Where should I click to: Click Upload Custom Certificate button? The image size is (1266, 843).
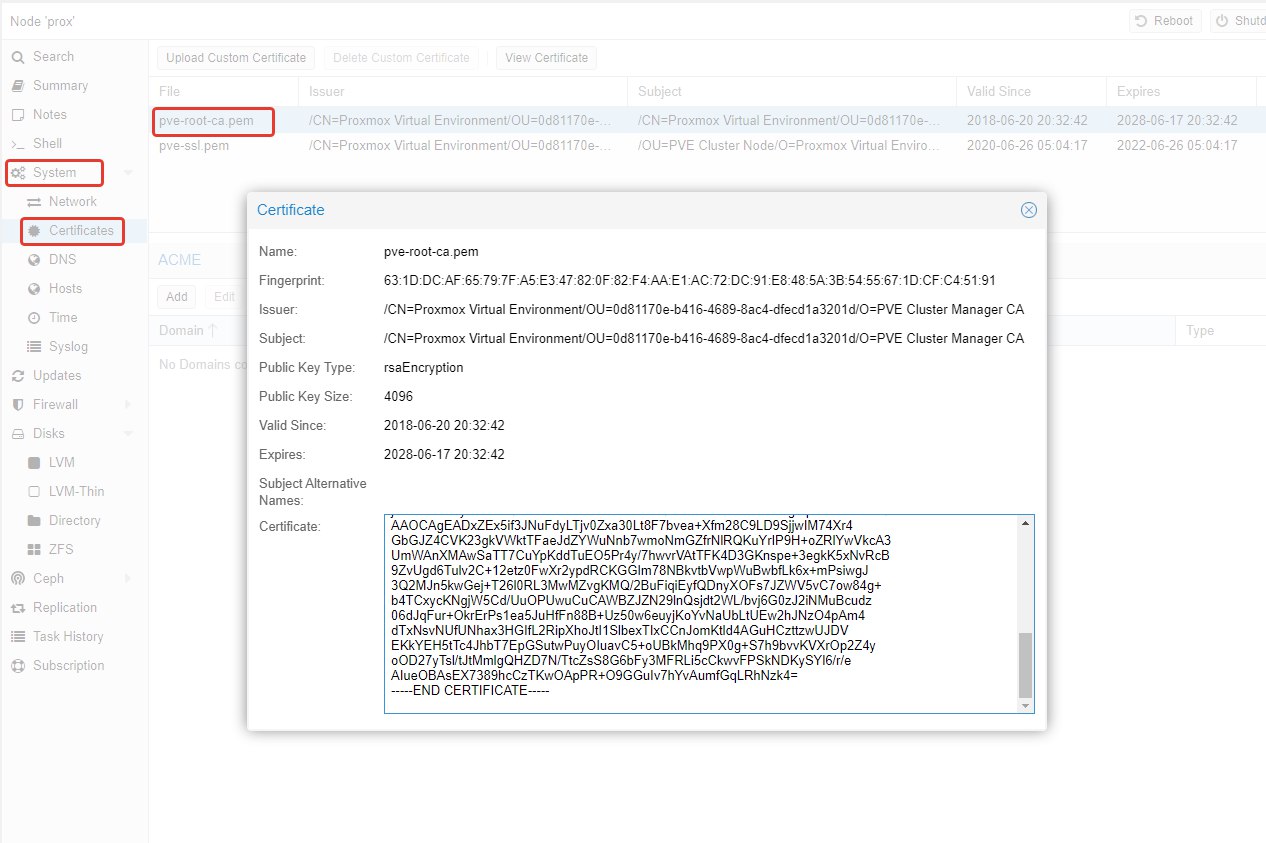tap(236, 58)
